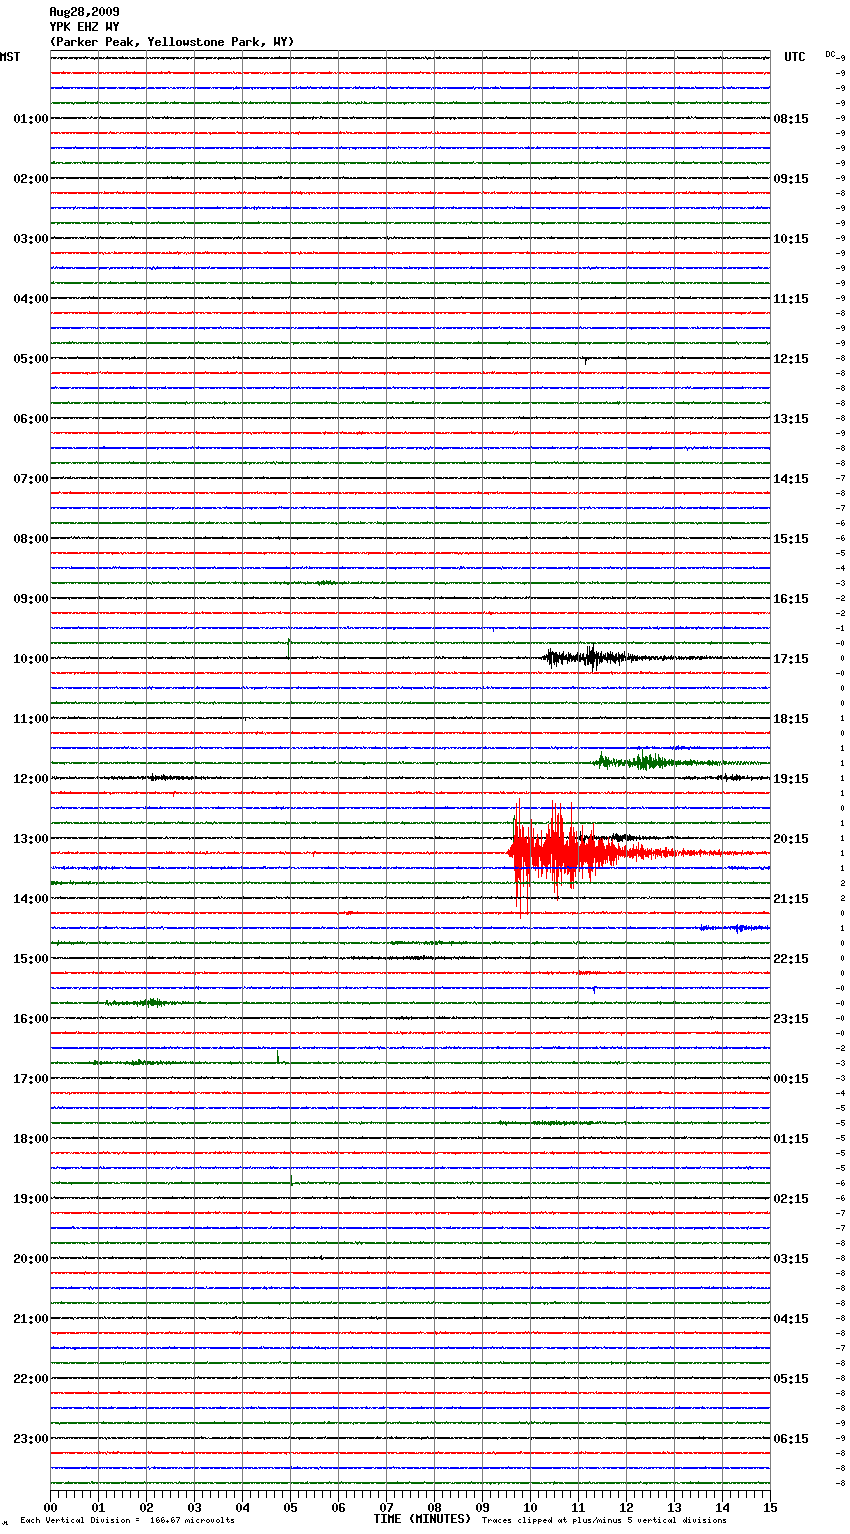This screenshot has width=850, height=1534.
Task: Click the MST time zone label
Action: point(10,57)
